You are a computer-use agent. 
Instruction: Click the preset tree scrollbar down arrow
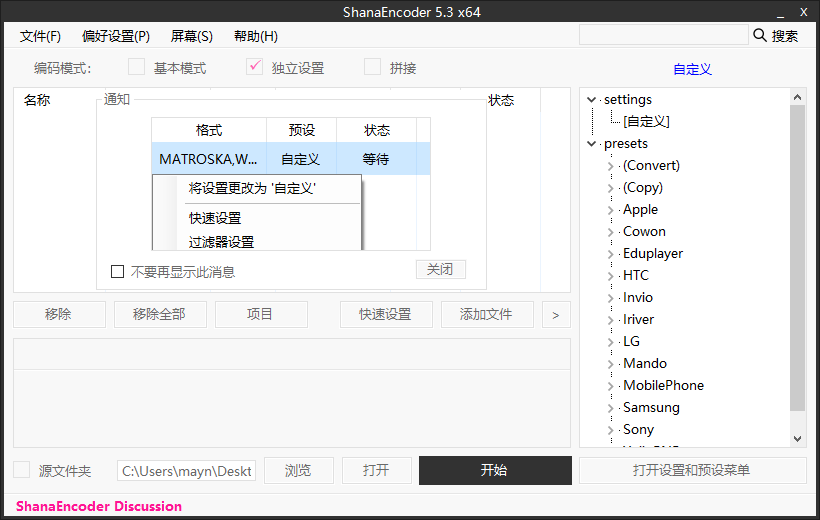(x=797, y=439)
